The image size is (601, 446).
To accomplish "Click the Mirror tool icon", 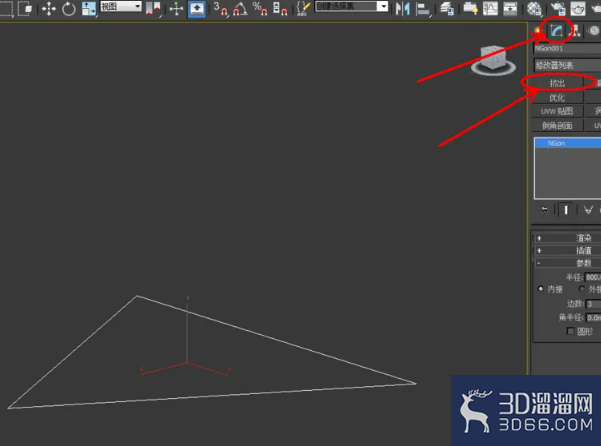I will [402, 8].
